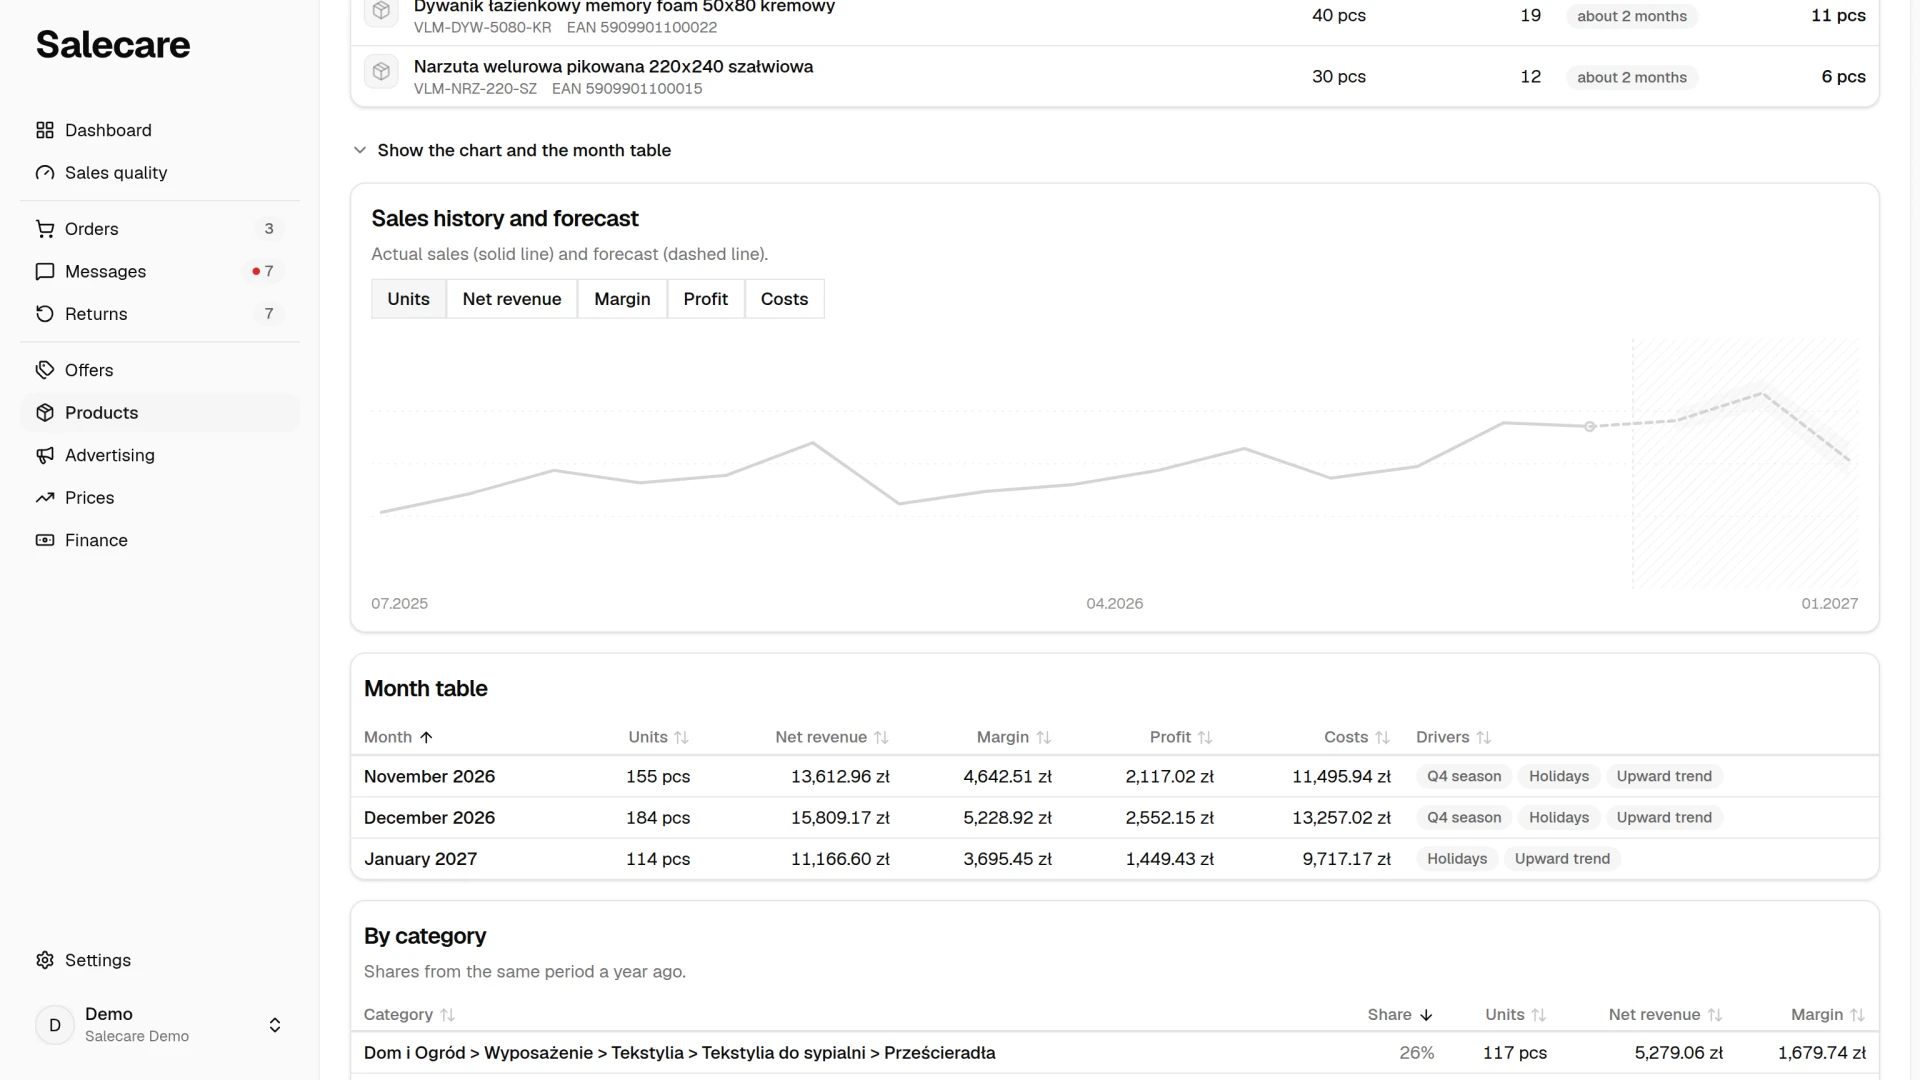Select the December 2026 row
This screenshot has width=1920, height=1080.
(x=1114, y=818)
